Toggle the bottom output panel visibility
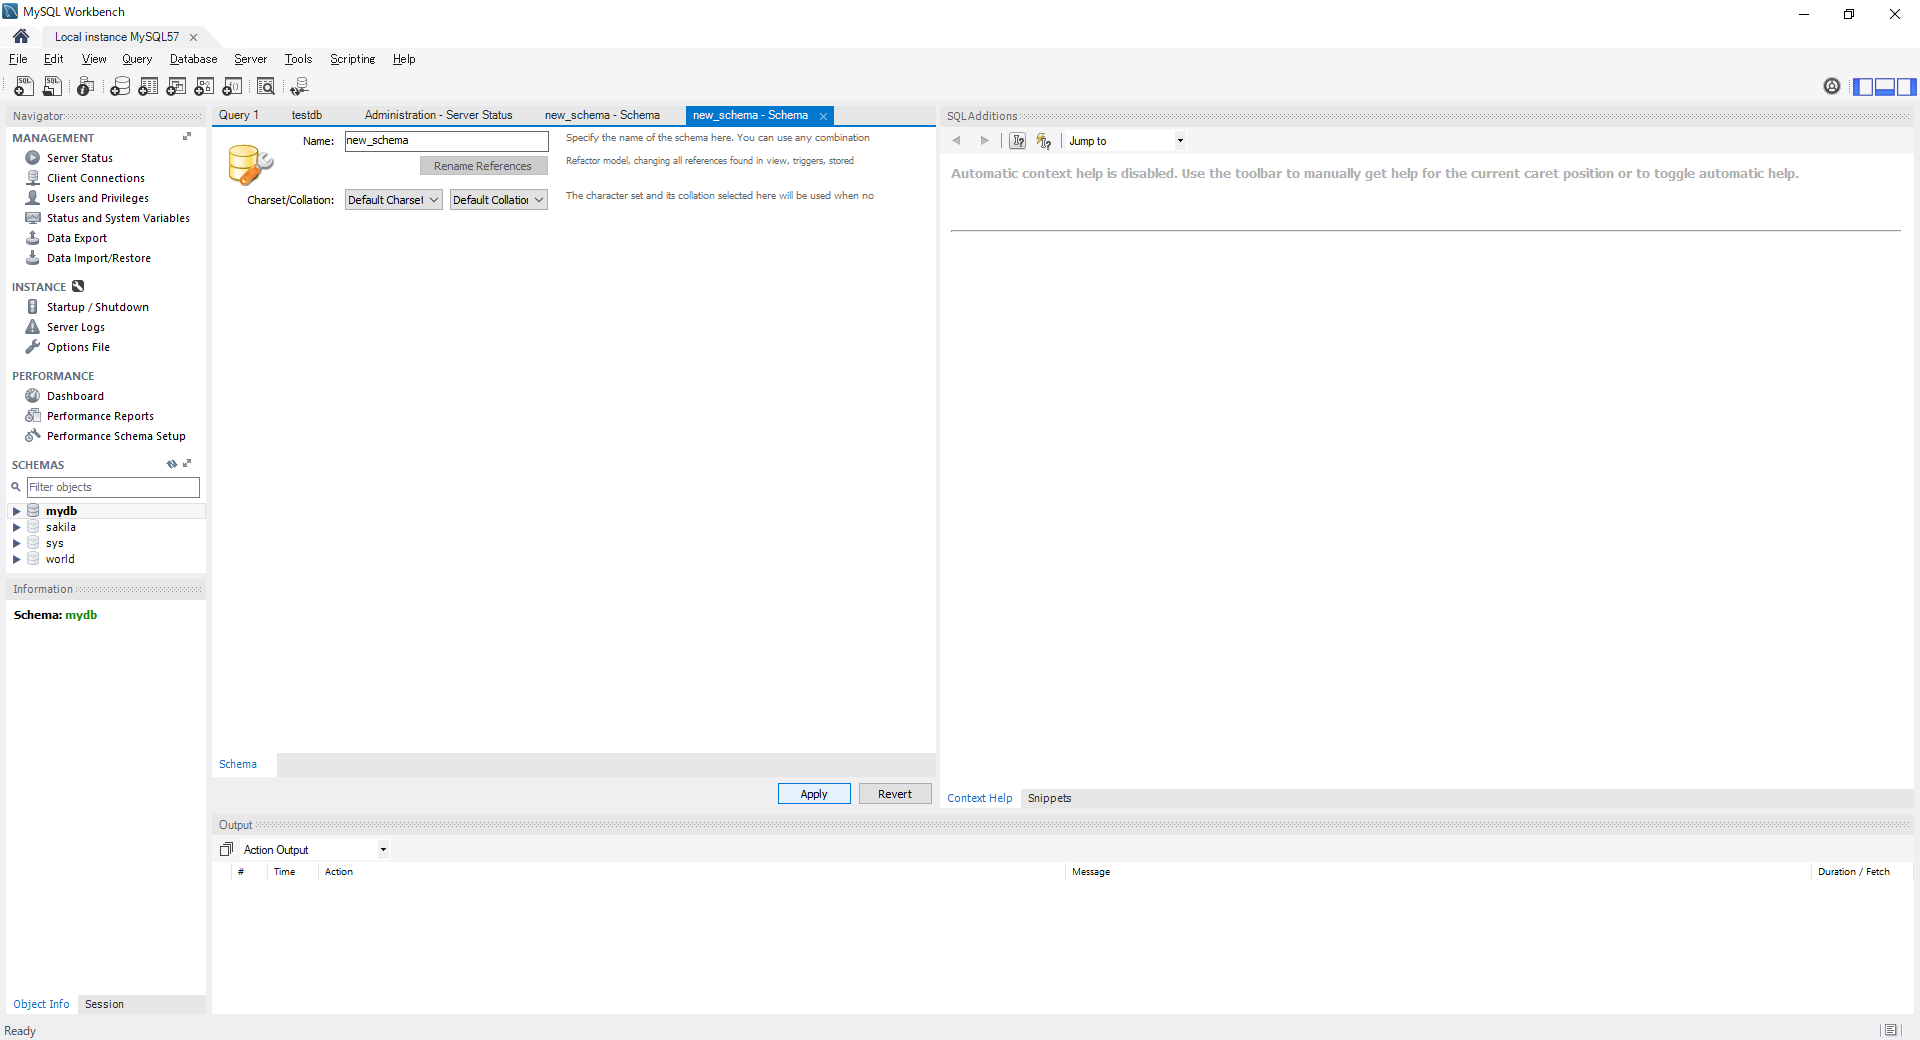This screenshot has height=1040, width=1920. click(x=1885, y=87)
